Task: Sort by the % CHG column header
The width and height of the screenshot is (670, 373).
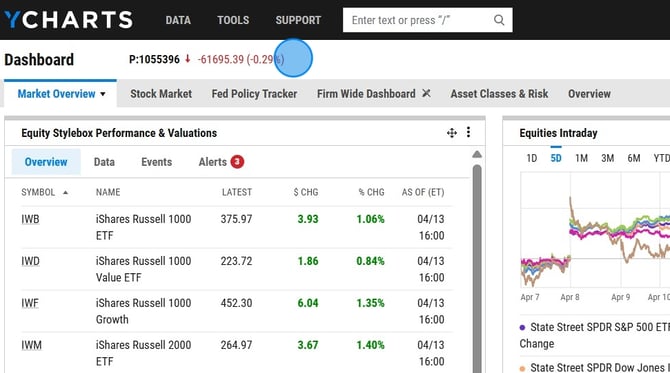Action: [x=372, y=192]
